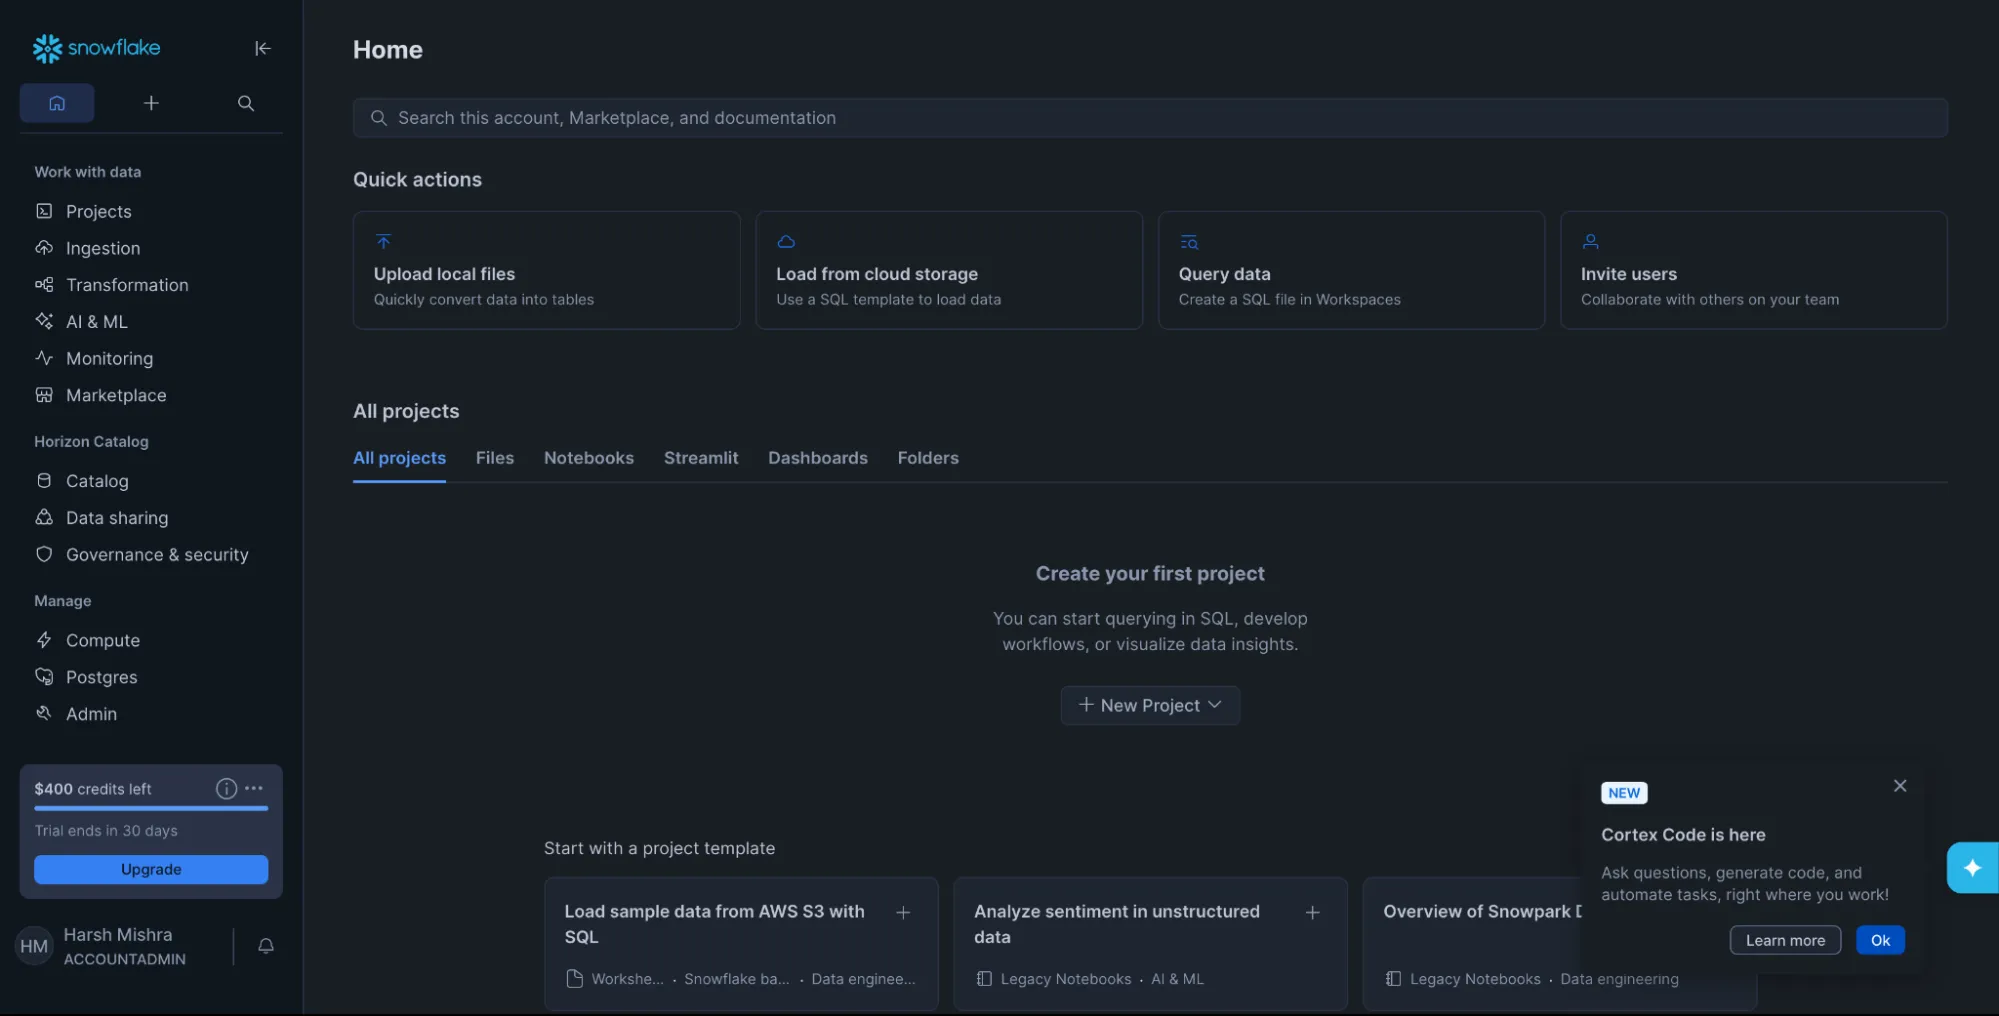This screenshot has height=1016, width=1999.
Task: Open the three-dot menu next to credits
Action: [x=255, y=788]
